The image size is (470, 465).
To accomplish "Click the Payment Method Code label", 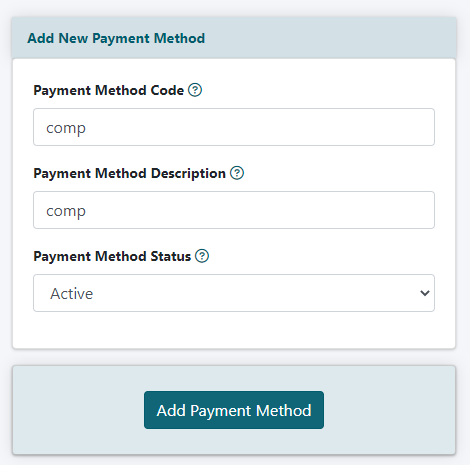I will click(109, 90).
